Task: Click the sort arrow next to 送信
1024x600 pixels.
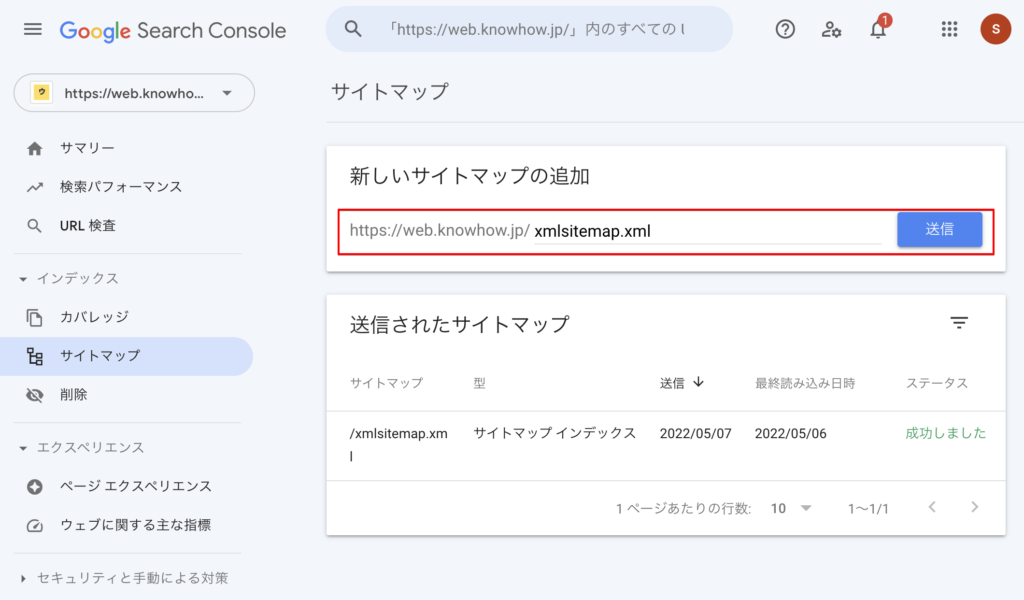Action: [x=698, y=382]
